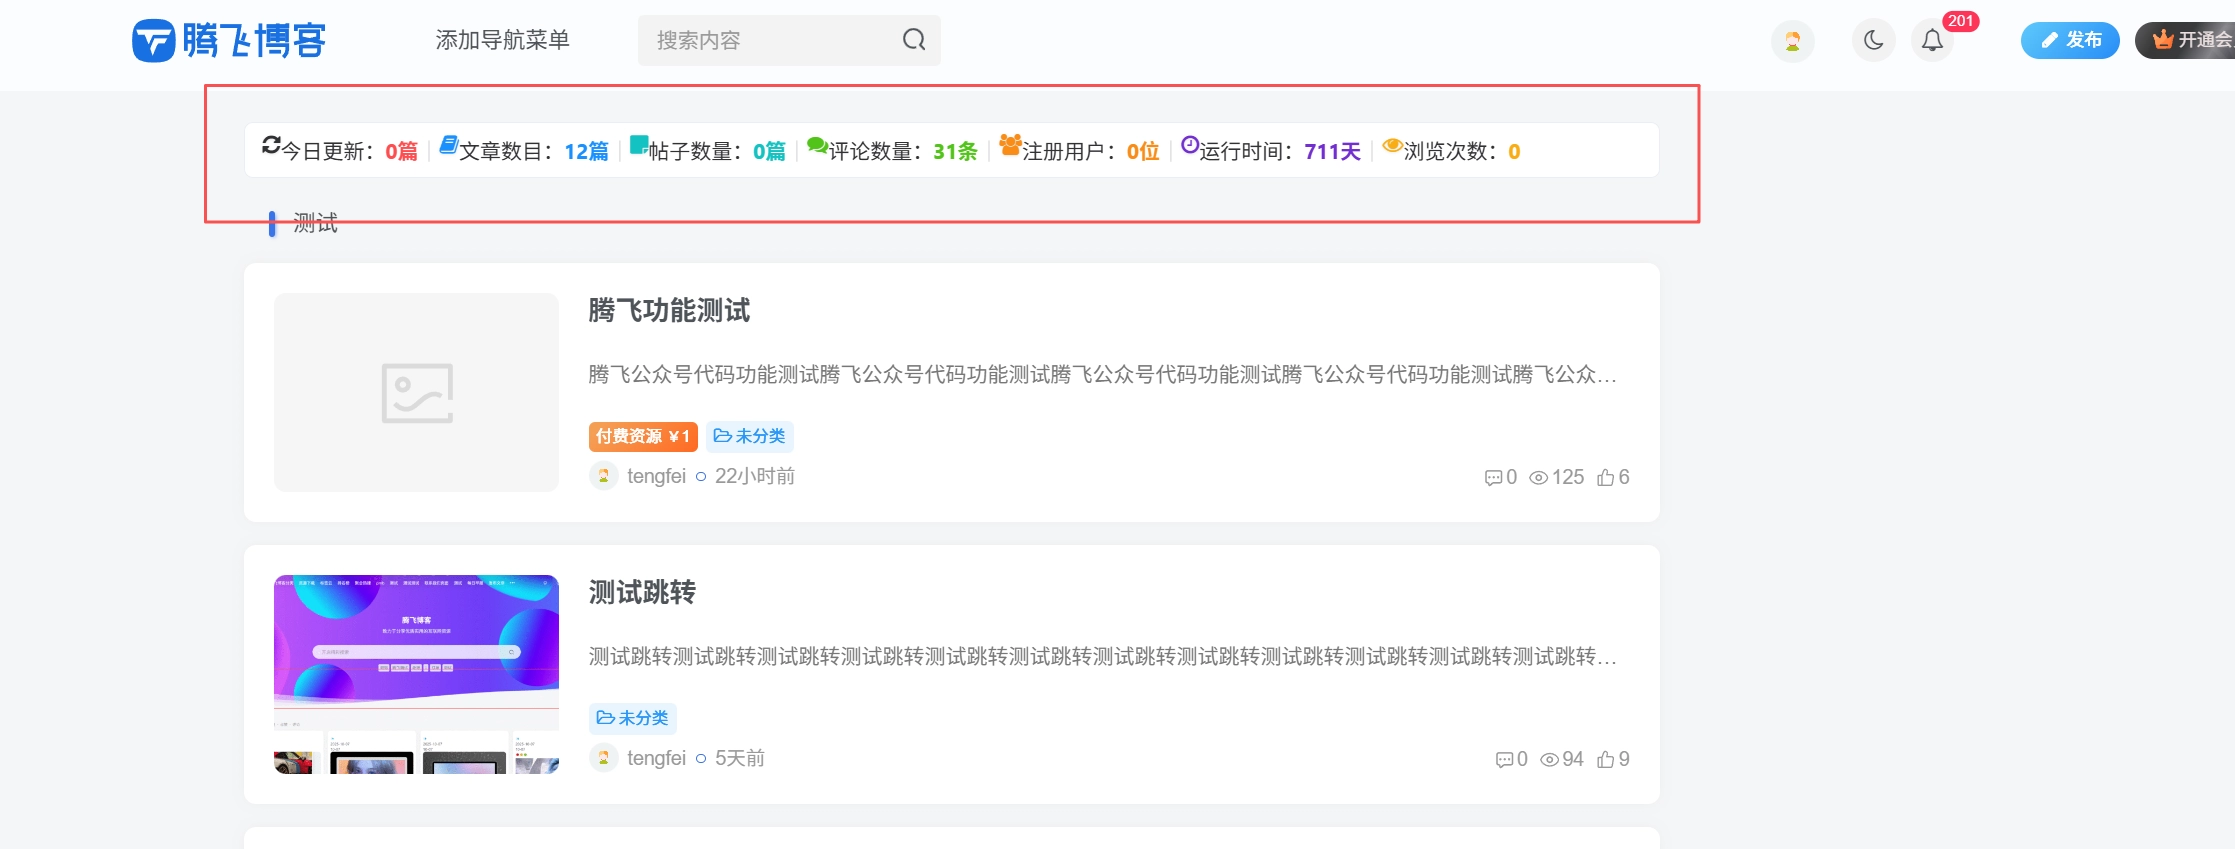Click the 5天前 timestamp

[740, 758]
